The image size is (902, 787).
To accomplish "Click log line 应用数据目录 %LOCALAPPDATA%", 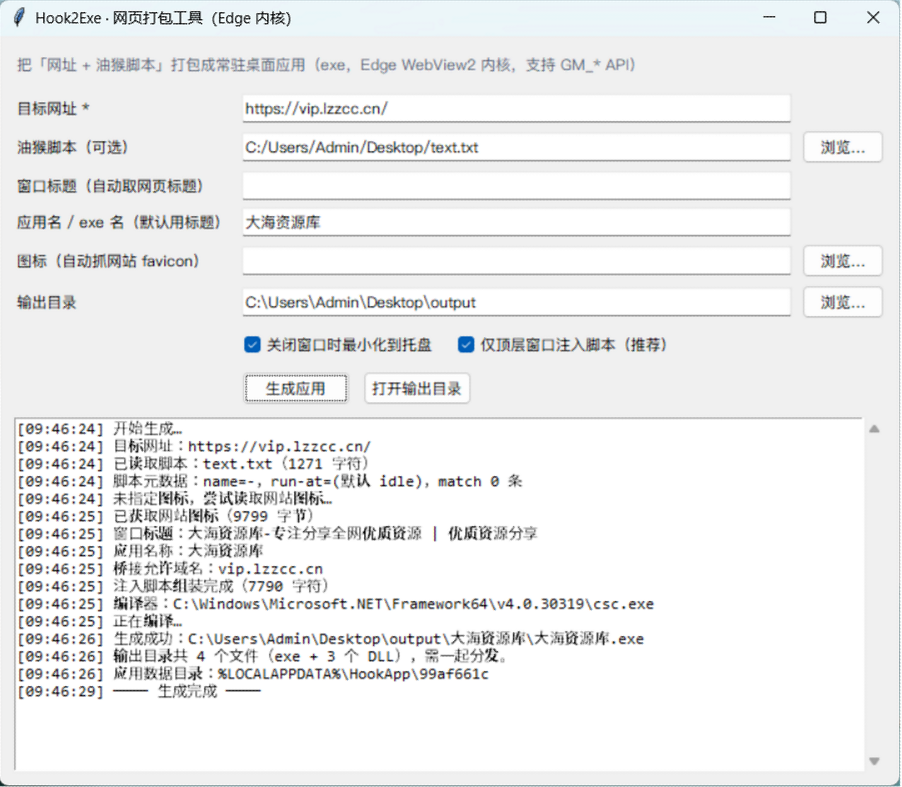I will pyautogui.click(x=253, y=674).
